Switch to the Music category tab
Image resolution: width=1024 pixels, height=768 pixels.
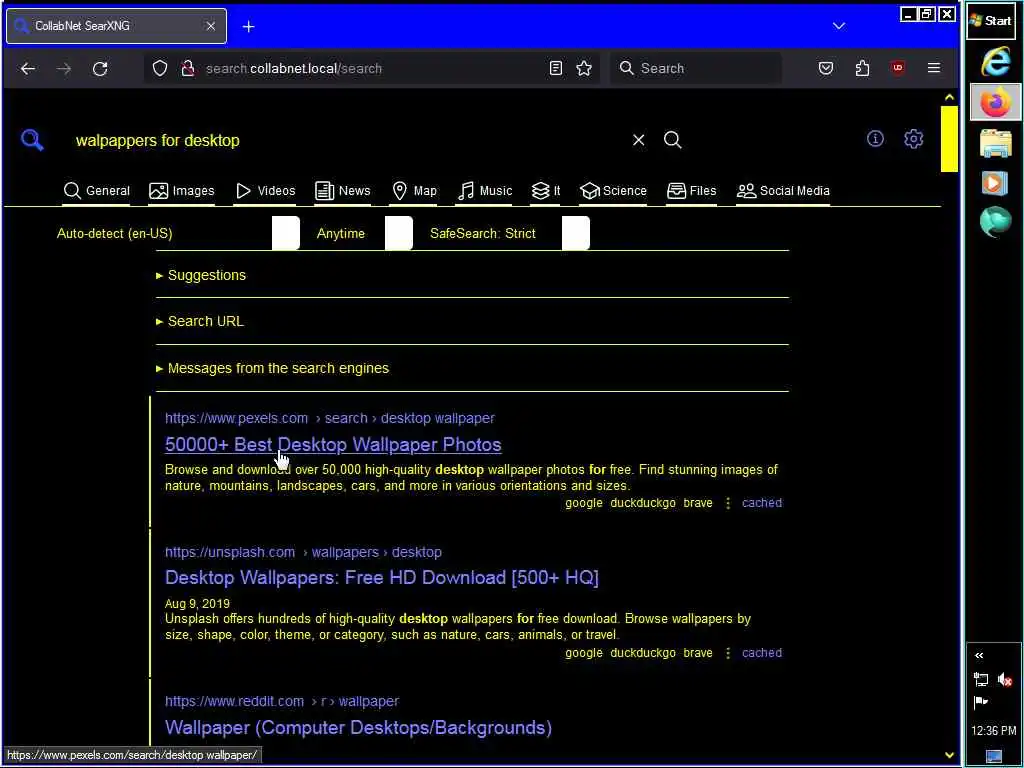click(485, 191)
